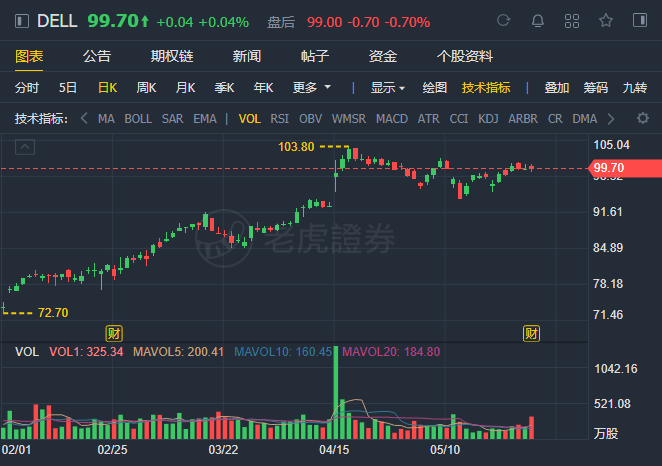
Task: Click the 05/10 date axis label
Action: (x=445, y=450)
